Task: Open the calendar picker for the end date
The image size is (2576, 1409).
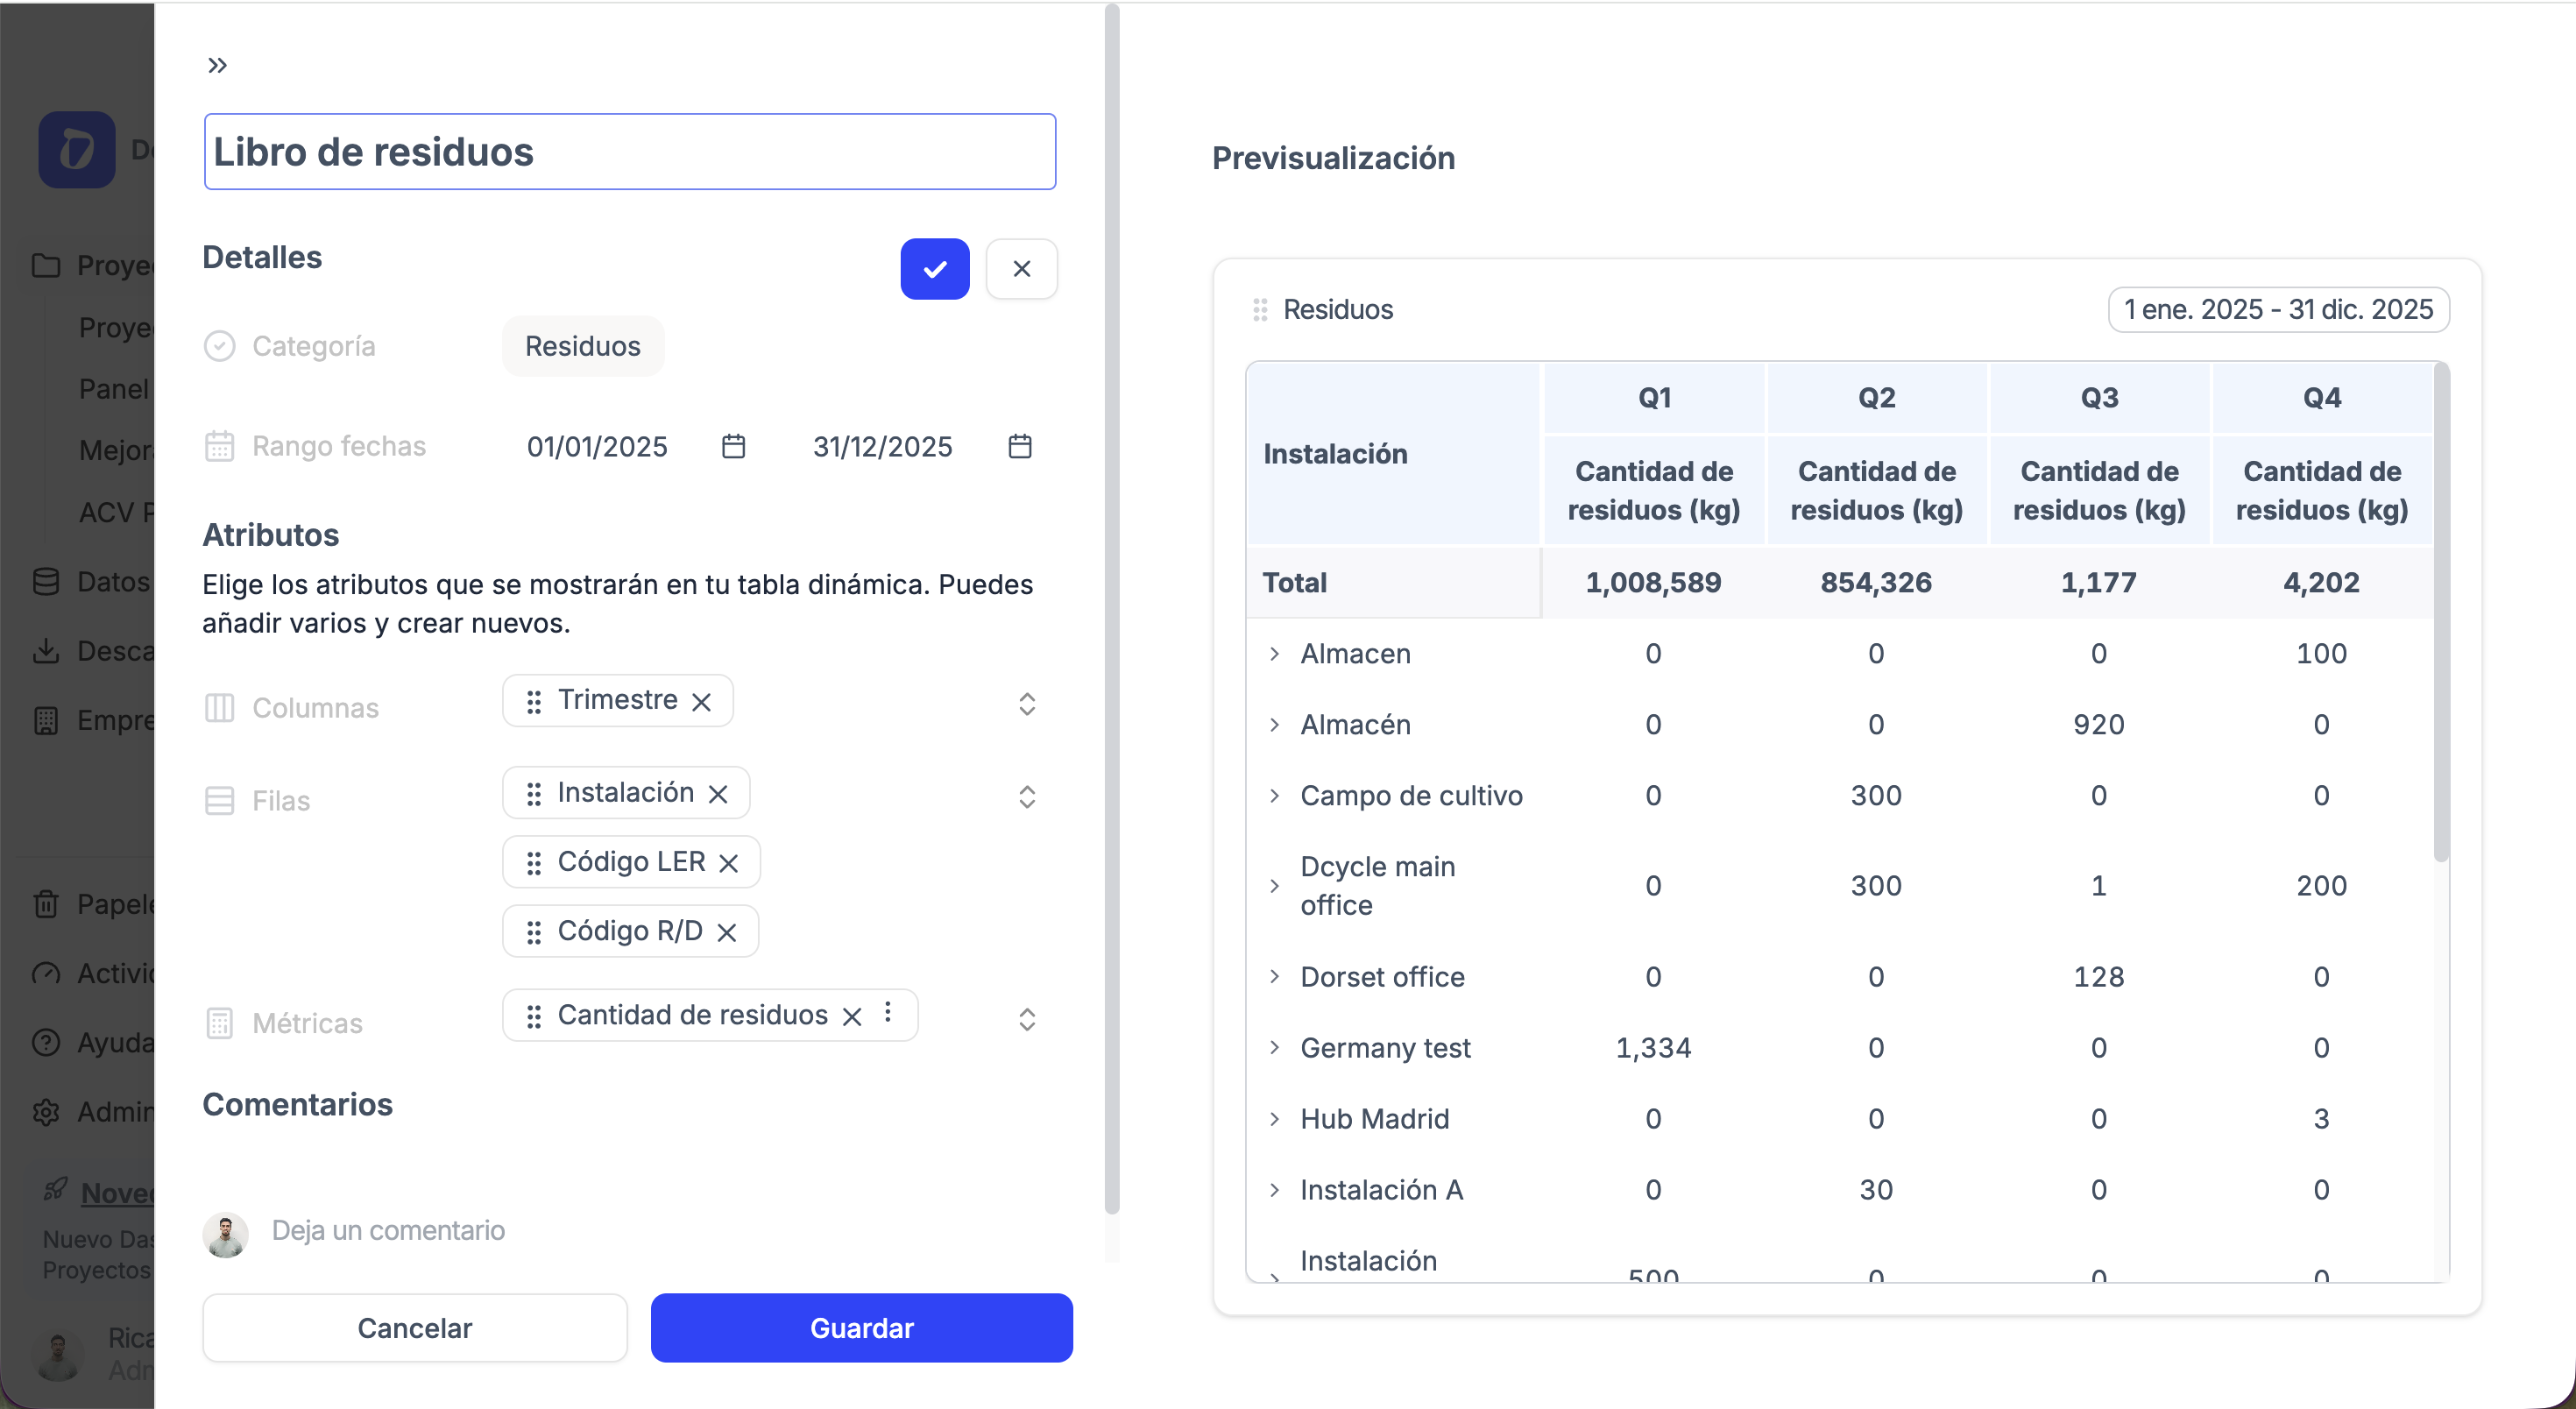Action: click(1020, 447)
